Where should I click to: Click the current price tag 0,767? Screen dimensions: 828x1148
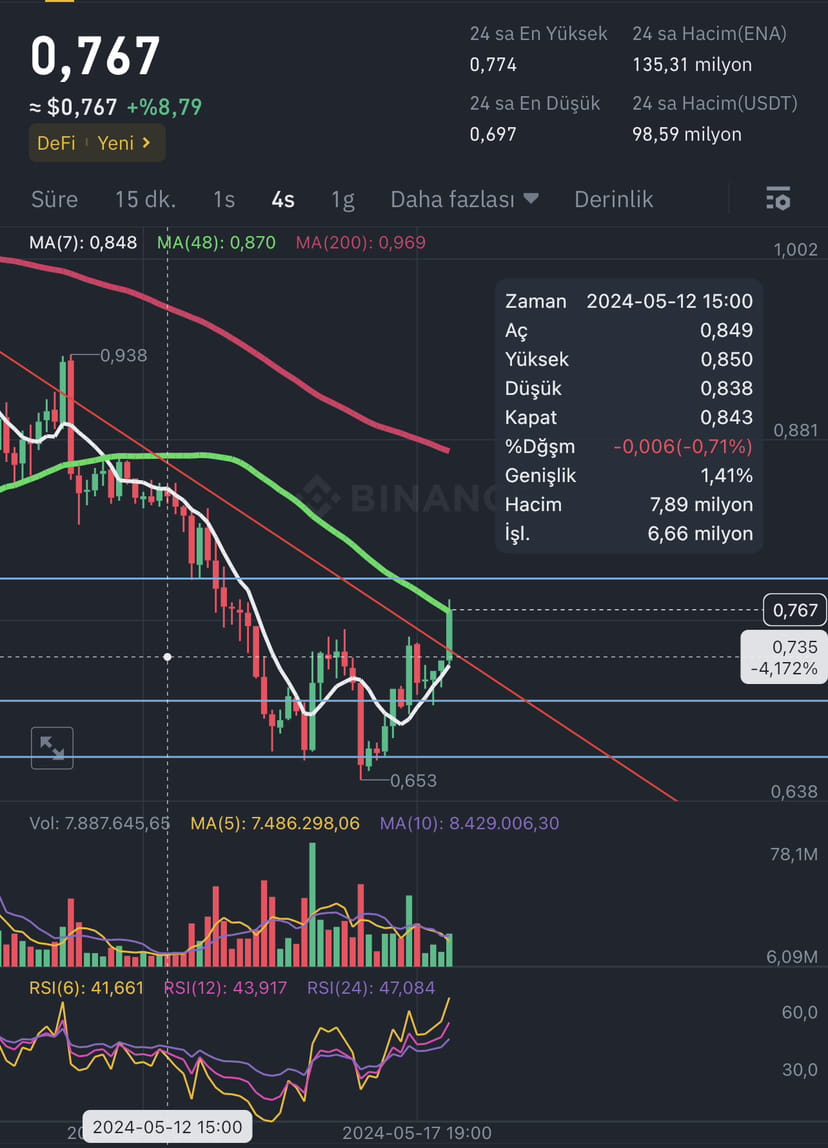[x=796, y=609]
